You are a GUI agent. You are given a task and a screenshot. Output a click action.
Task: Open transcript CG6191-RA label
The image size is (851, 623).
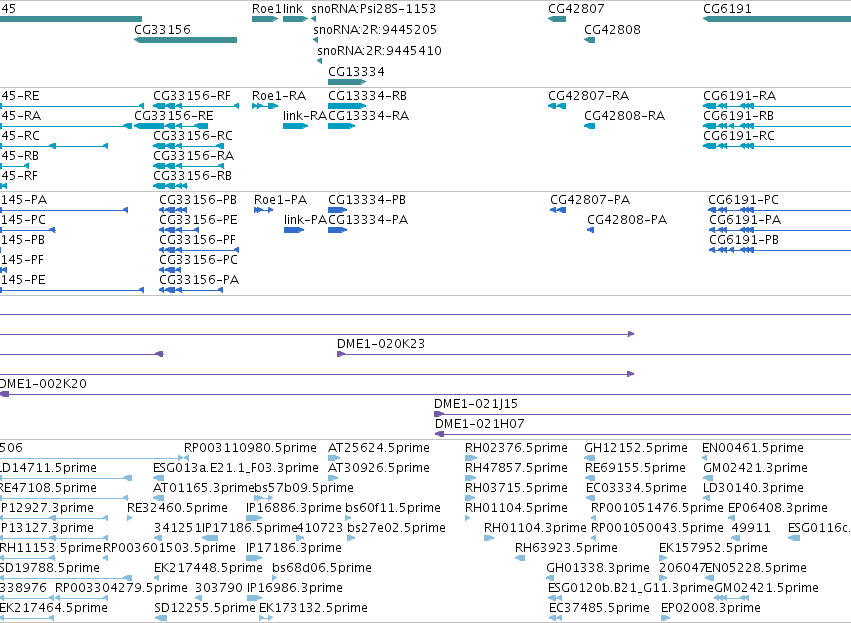[740, 96]
